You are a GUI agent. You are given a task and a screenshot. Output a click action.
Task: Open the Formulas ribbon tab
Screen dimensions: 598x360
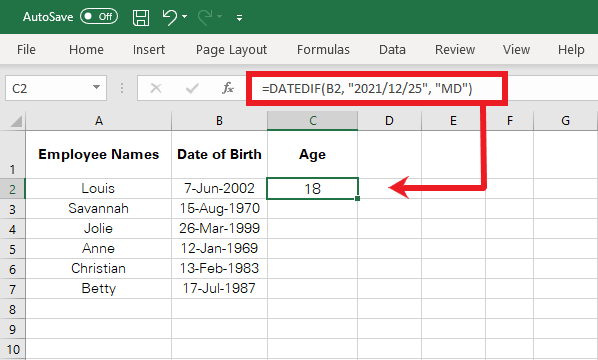(x=323, y=50)
